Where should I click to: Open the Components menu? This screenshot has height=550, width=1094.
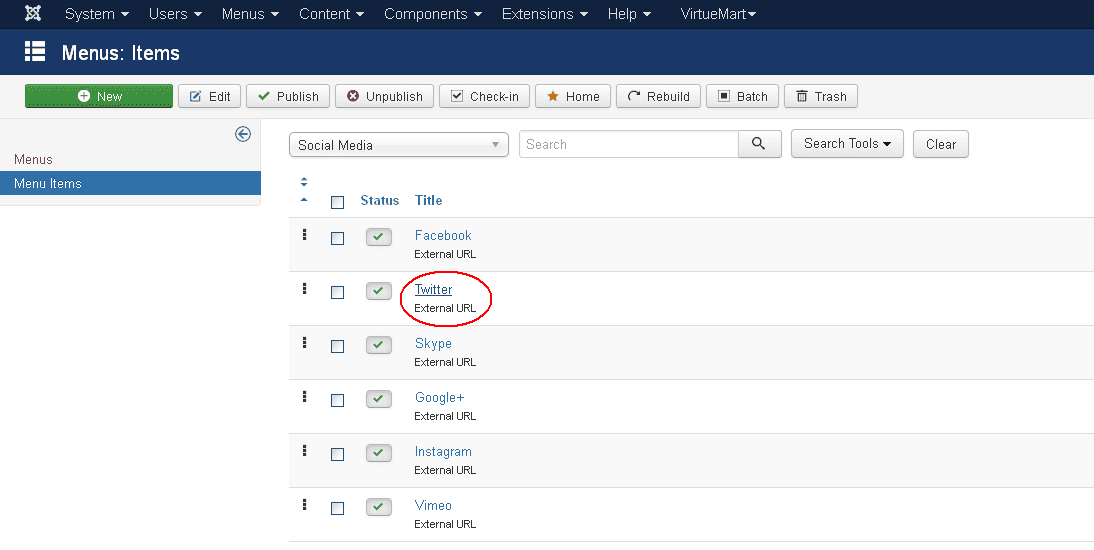pyautogui.click(x=433, y=14)
